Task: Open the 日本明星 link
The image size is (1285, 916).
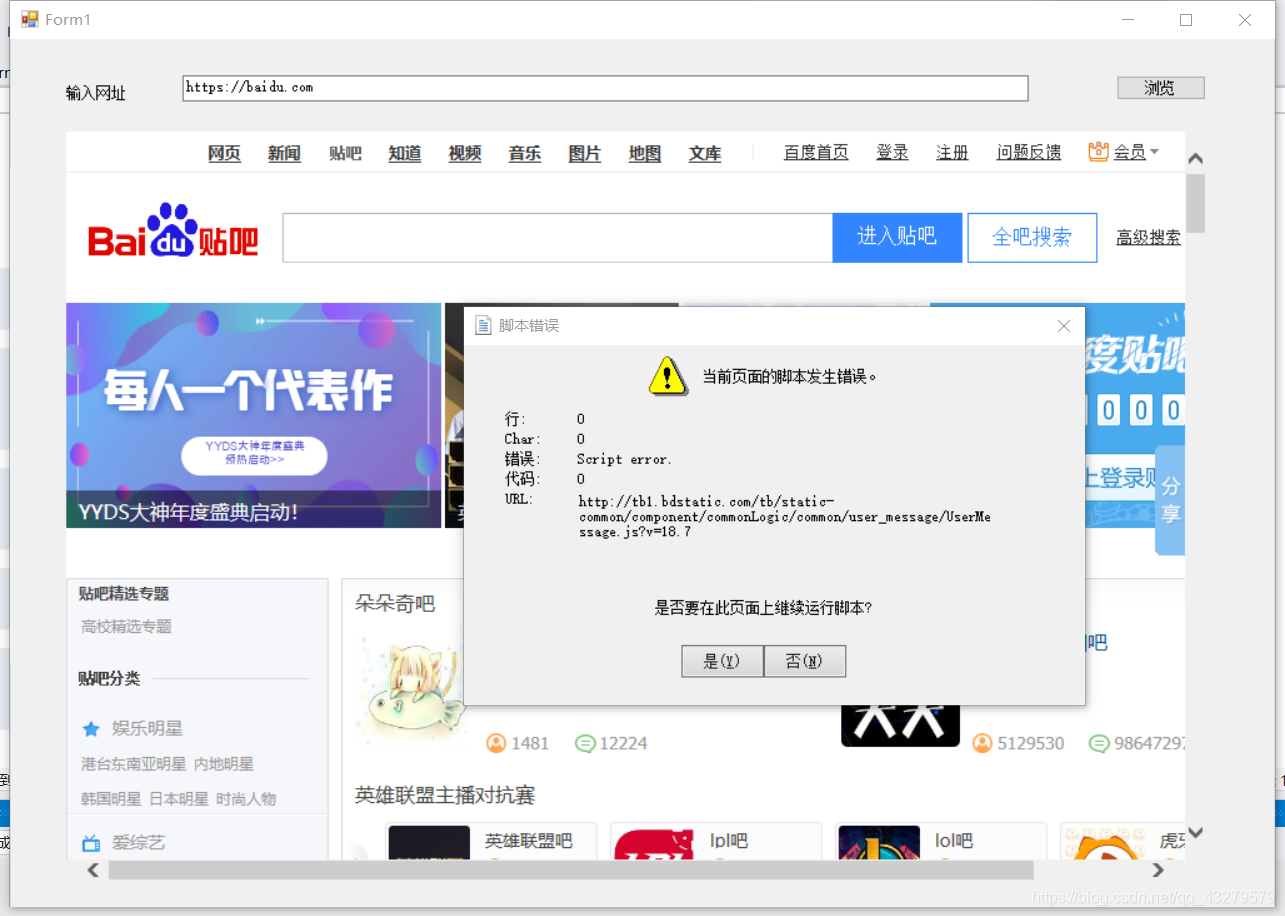Action: [179, 799]
